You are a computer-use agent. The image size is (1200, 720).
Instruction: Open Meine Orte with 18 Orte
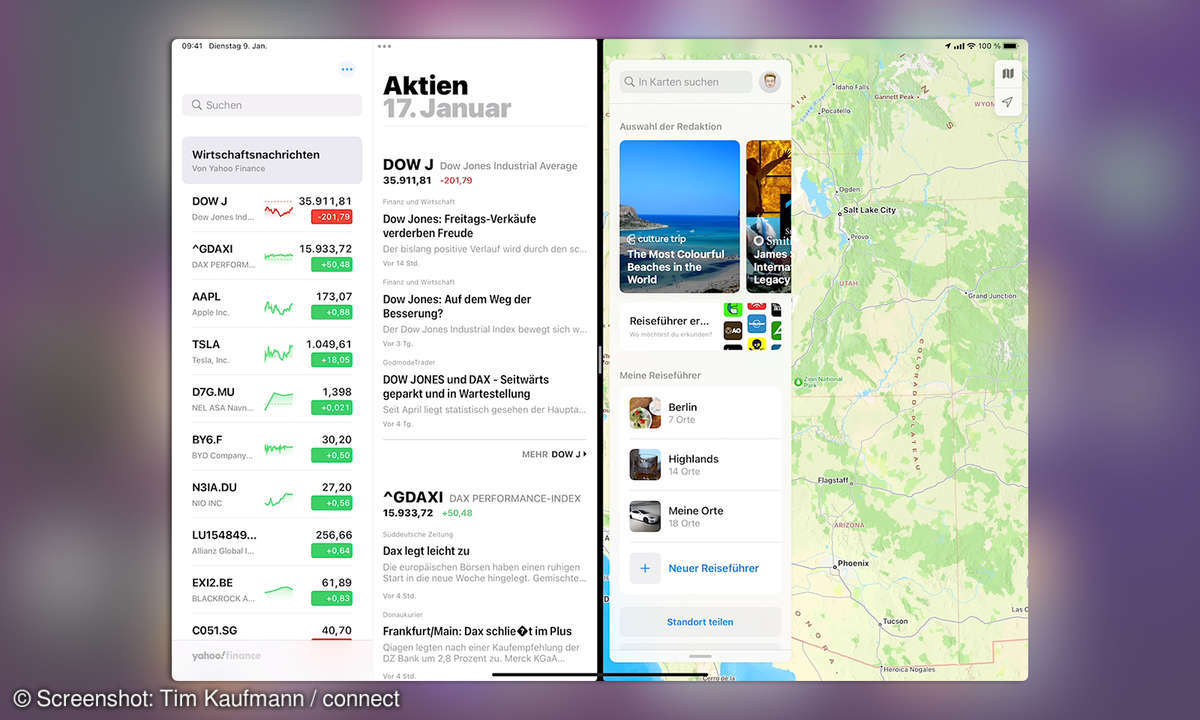700,516
